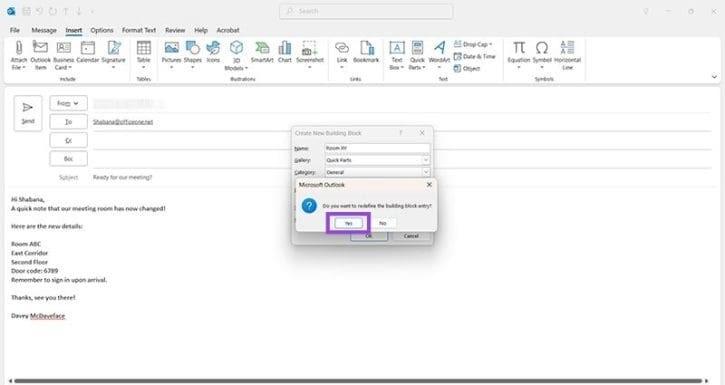Click Yes to redefine building block
The width and height of the screenshot is (725, 385).
click(x=349, y=223)
